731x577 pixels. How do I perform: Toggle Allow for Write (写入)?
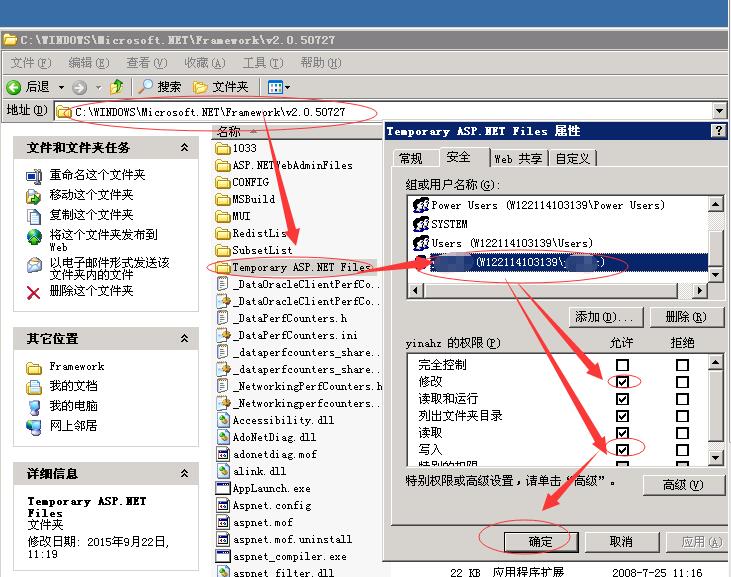click(x=622, y=450)
